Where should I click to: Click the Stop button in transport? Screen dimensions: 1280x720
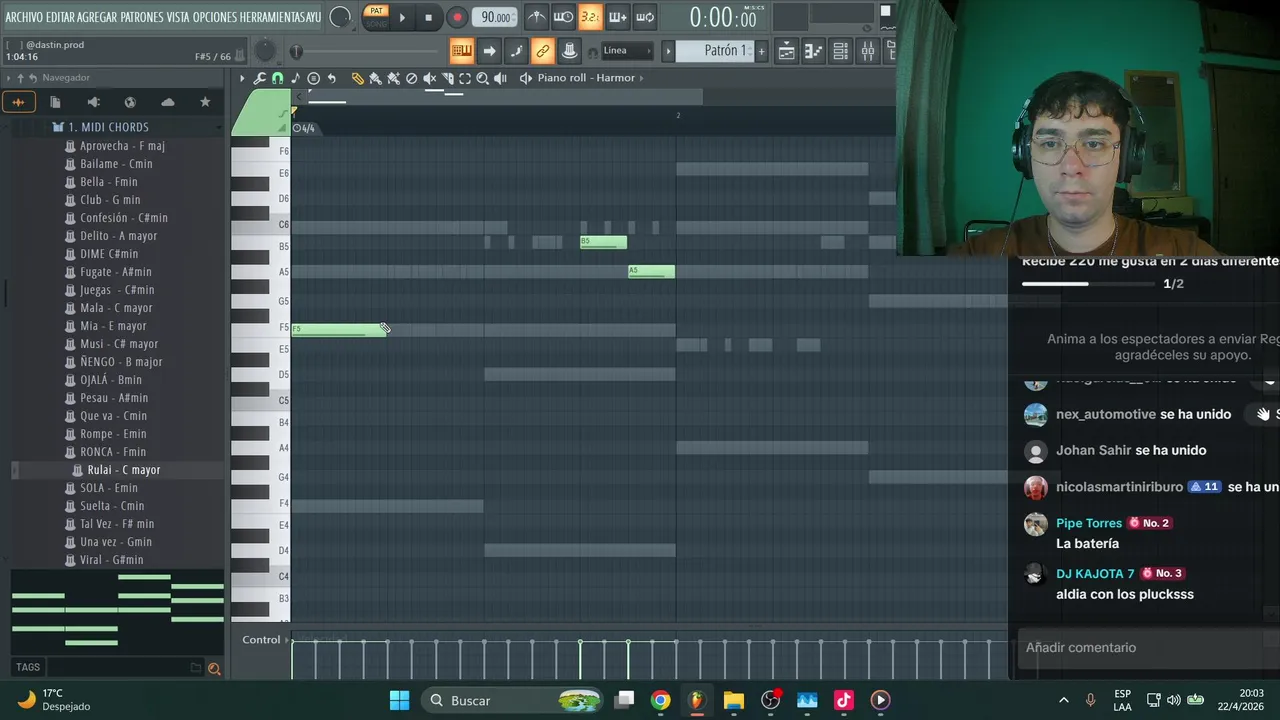click(428, 17)
